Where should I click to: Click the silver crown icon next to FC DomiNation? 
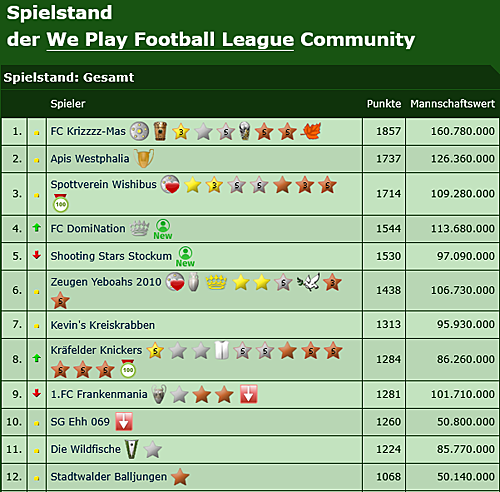pyautogui.click(x=139, y=228)
